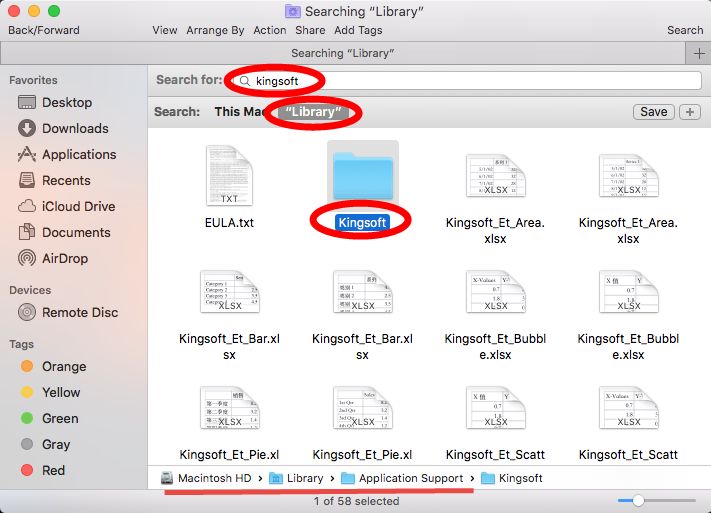The width and height of the screenshot is (711, 513).
Task: Select Kingsoft_Et_Bubble.xlsx file in third column
Action: (496, 292)
